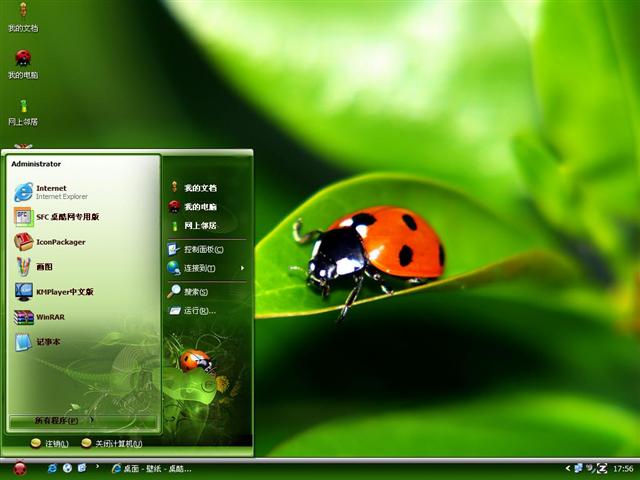640x480 pixels.
Task: Switch to the 桌面 - 壁纸 - 桌酷... taskbar window
Action: click(151, 469)
